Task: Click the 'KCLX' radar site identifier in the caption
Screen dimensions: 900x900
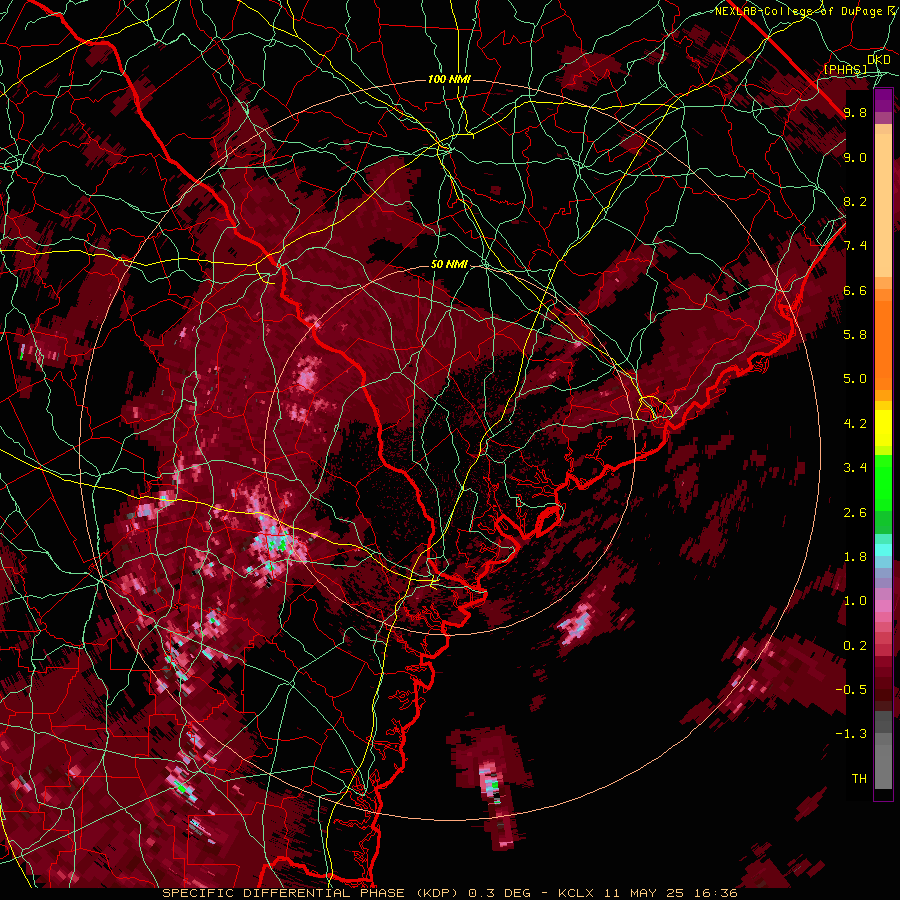Action: [x=576, y=893]
